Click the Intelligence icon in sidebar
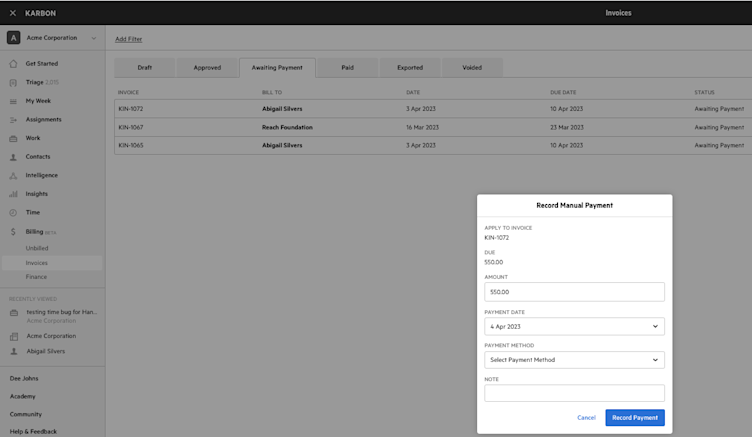The width and height of the screenshot is (752, 437). click(x=13, y=176)
